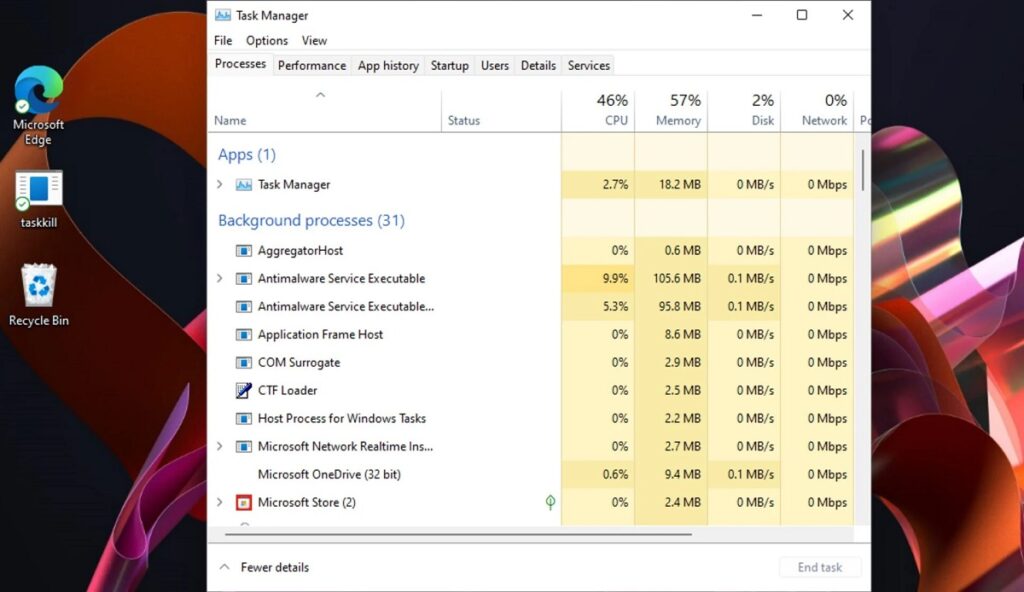Click the 95.8 MB memory cell
Image resolution: width=1024 pixels, height=592 pixels.
[671, 306]
